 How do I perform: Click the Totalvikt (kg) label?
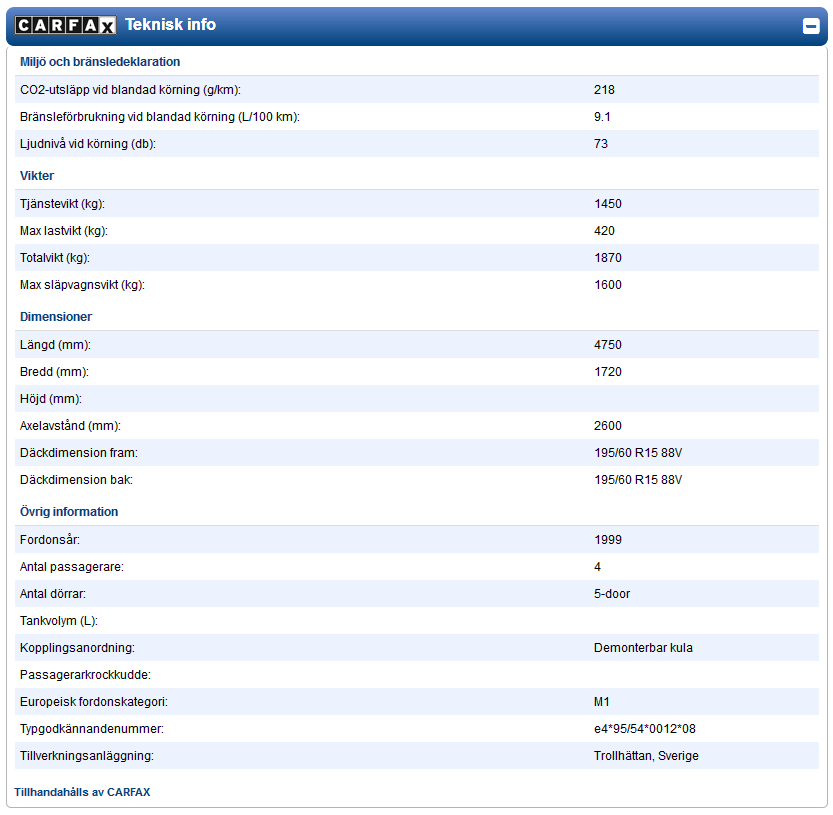coord(55,258)
